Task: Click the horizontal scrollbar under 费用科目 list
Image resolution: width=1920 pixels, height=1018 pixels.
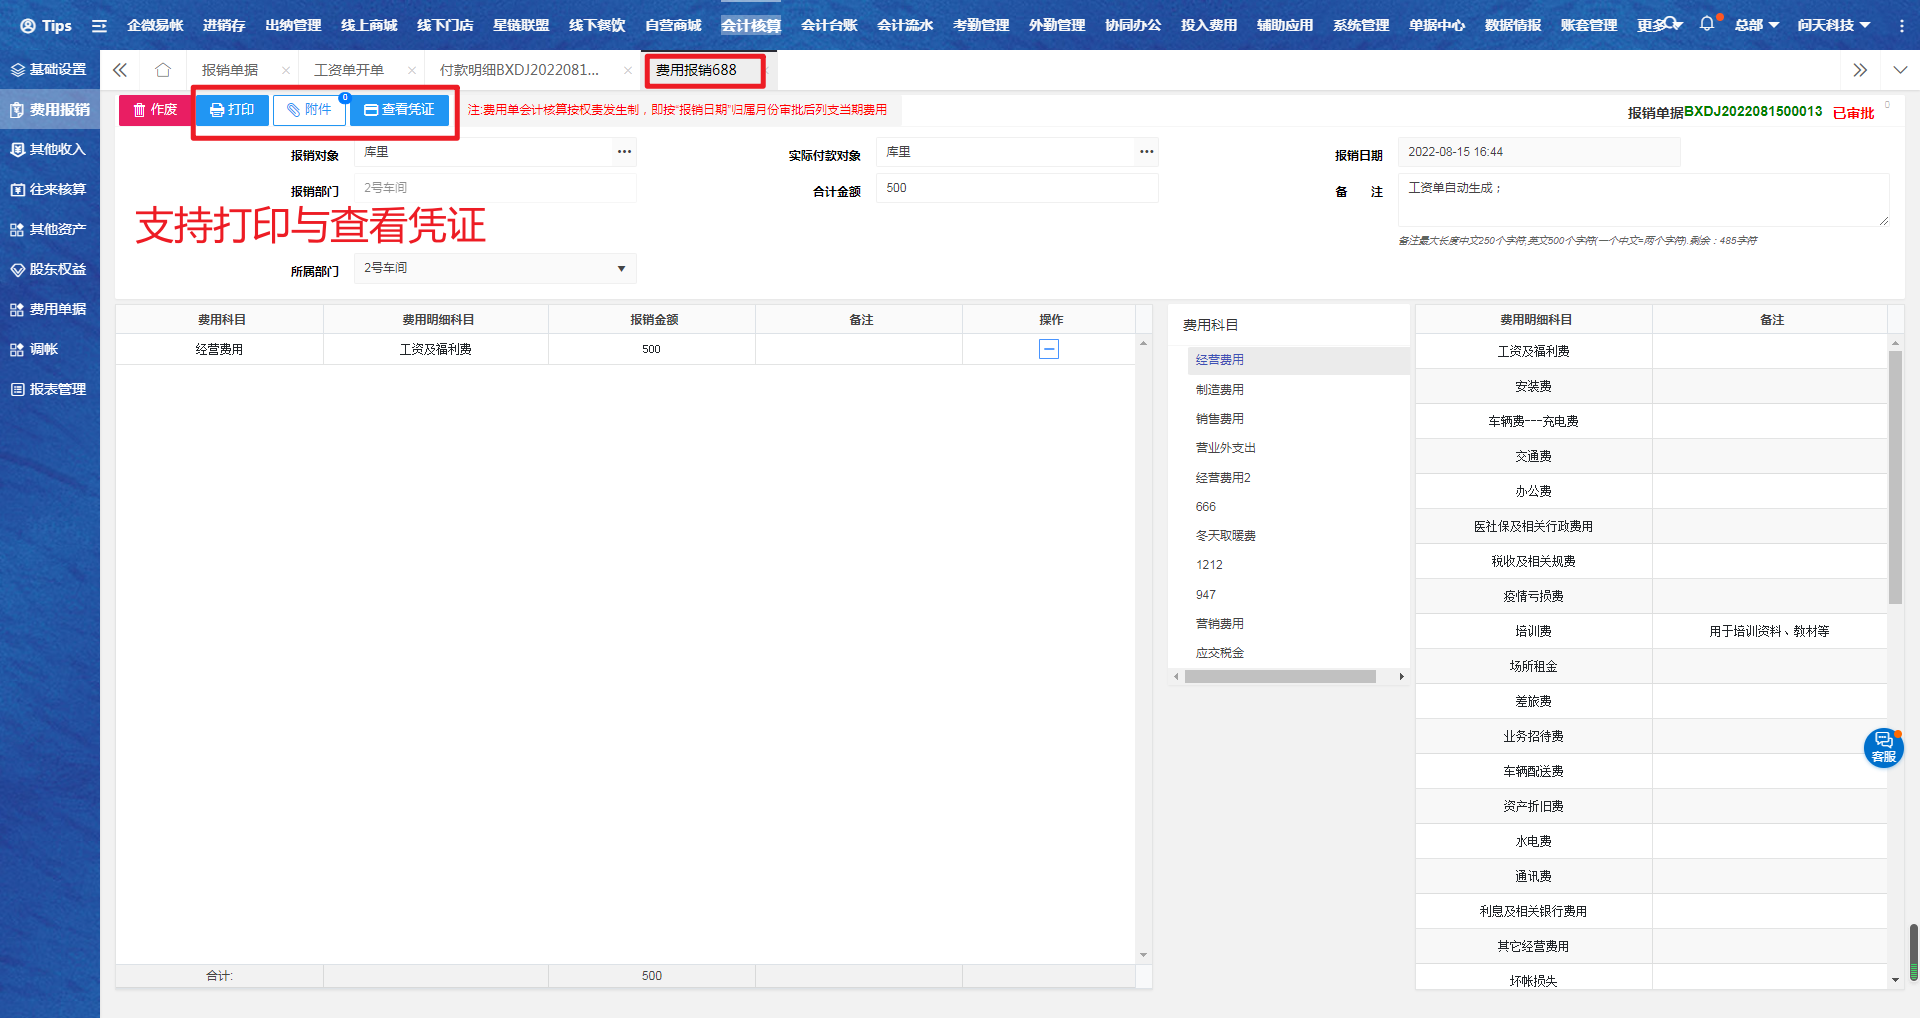Action: pos(1280,677)
